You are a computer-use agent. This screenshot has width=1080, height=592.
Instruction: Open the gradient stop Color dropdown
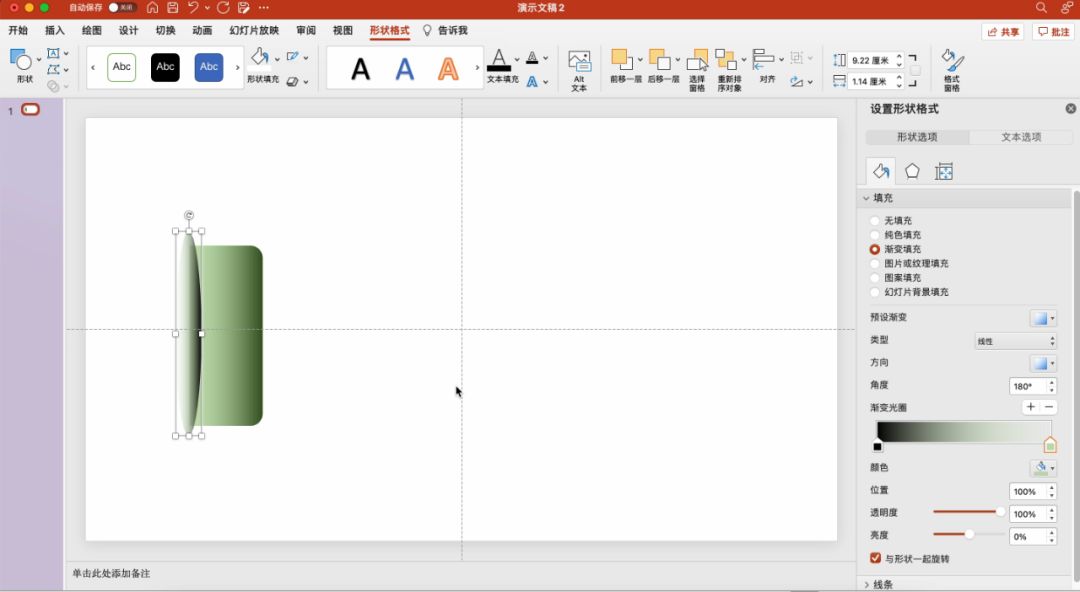click(1043, 468)
